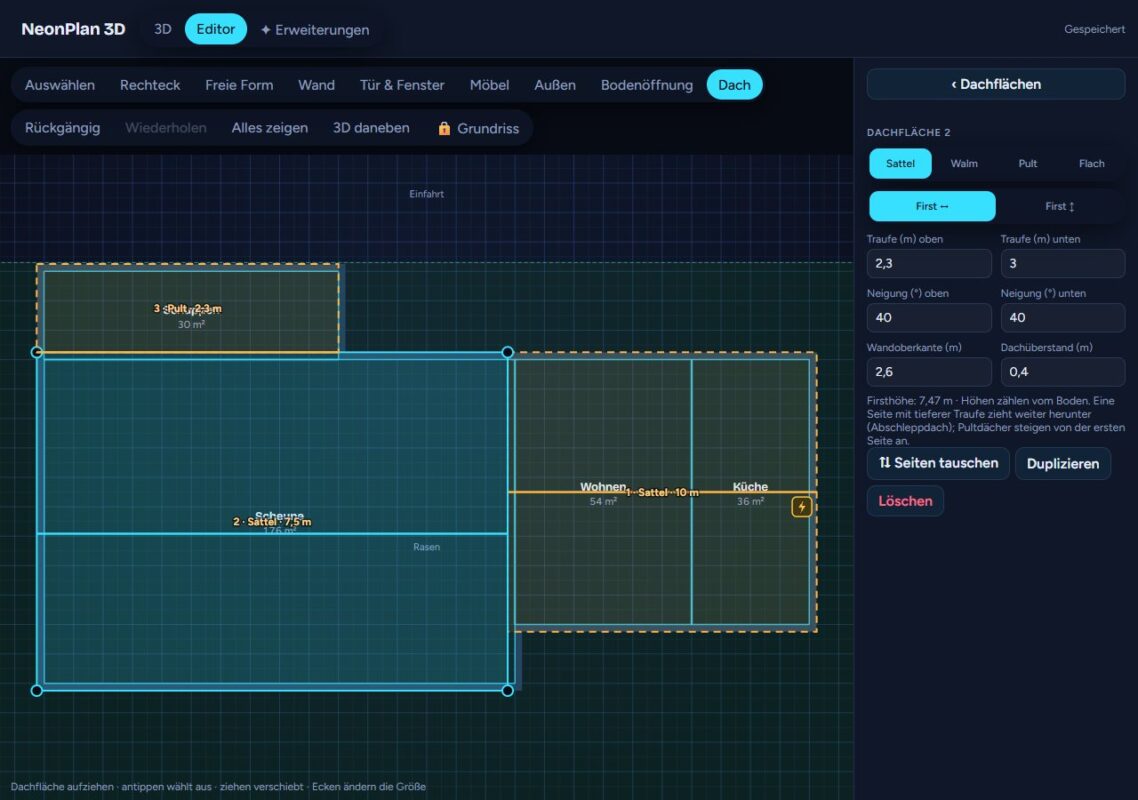Focus the Traufe (m) unten field
Screen dimensions: 1138x800
click(x=1063, y=264)
